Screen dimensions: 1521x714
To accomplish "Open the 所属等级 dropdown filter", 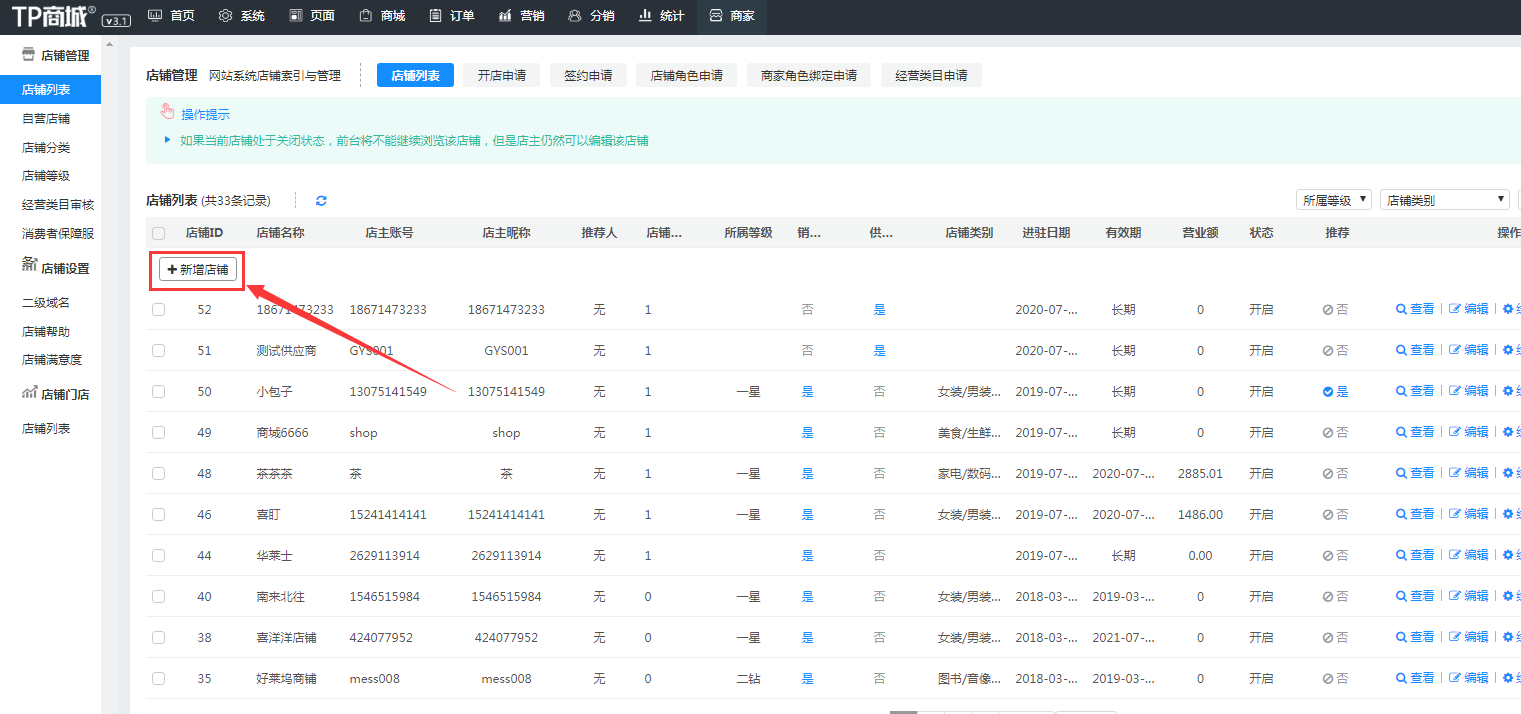I will click(x=1333, y=200).
